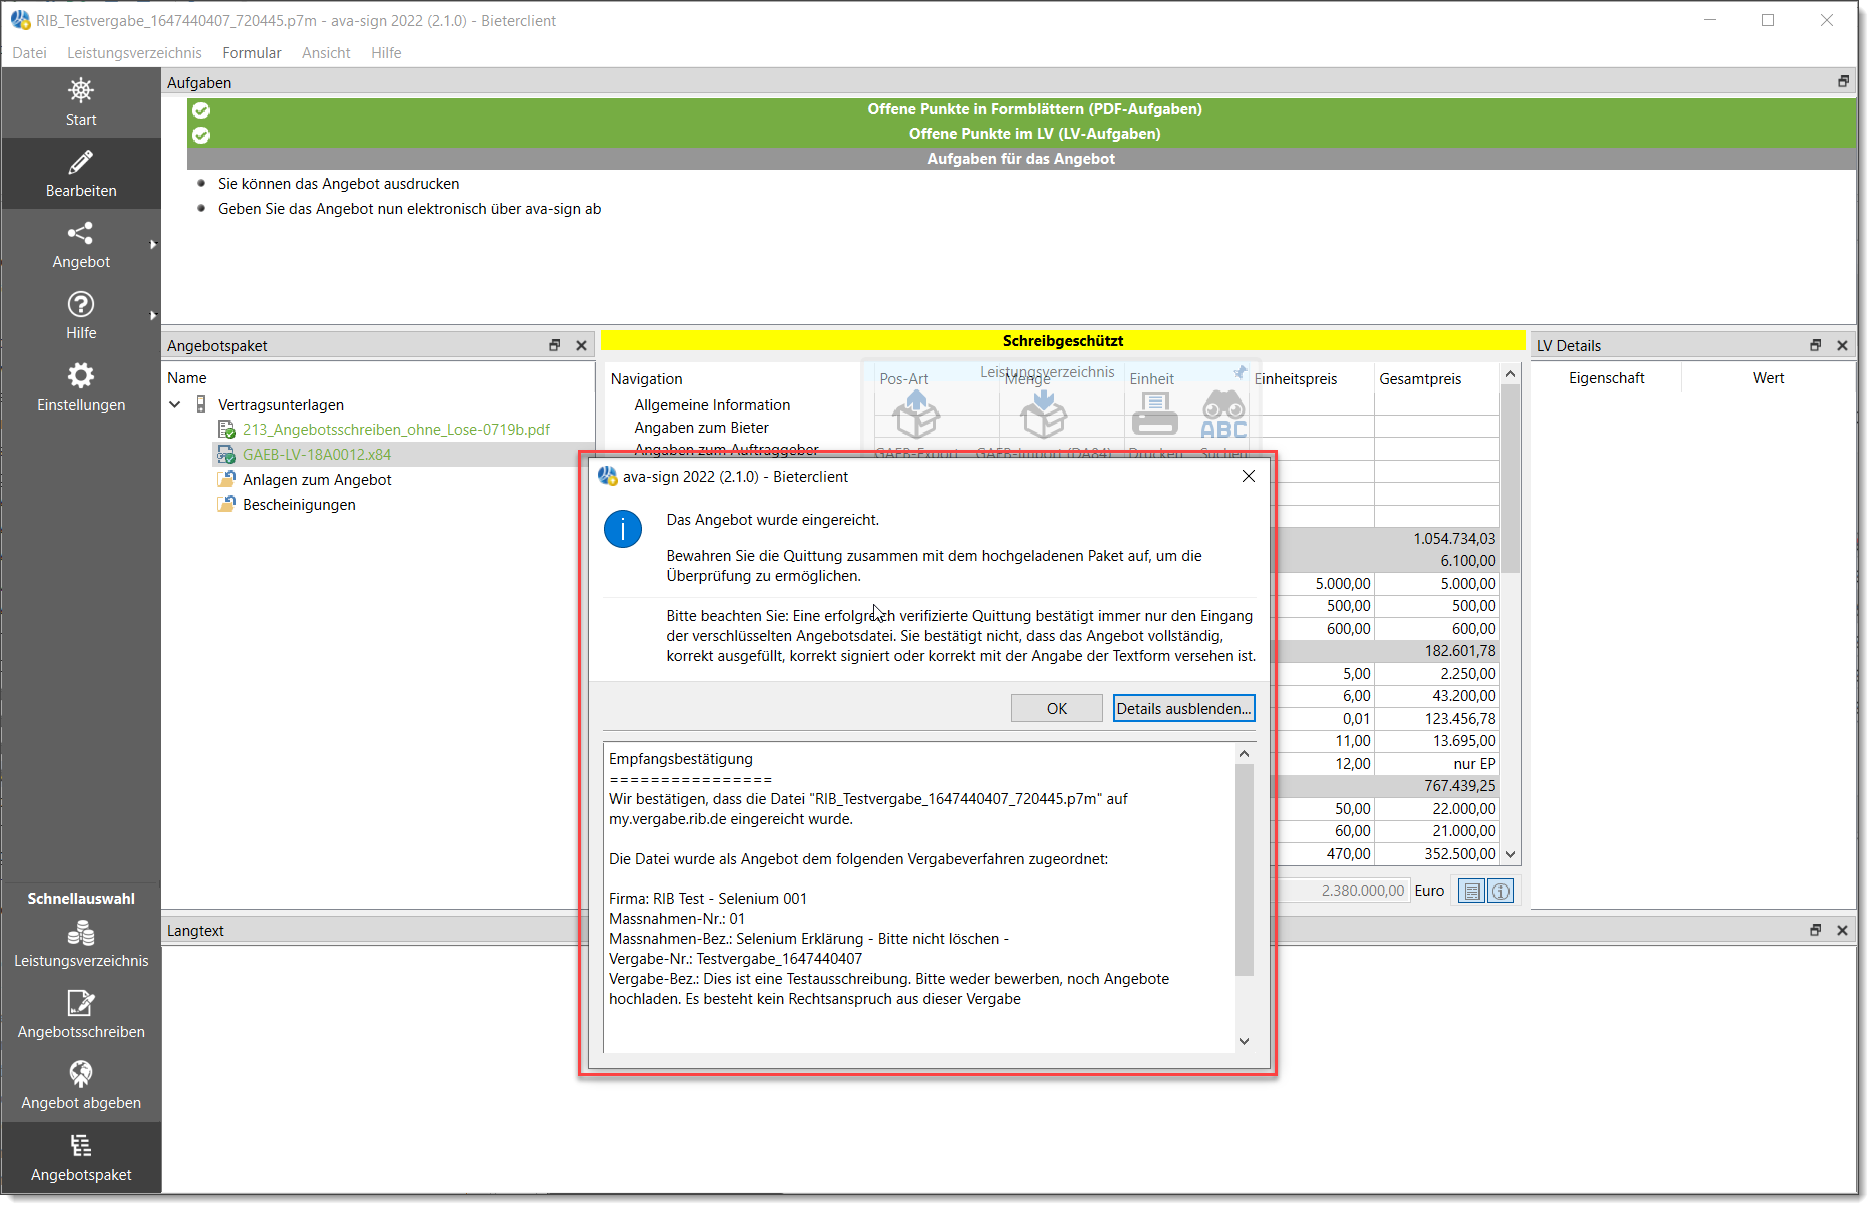Open the Datei menu
Image resolution: width=1874 pixels, height=1210 pixels.
click(29, 52)
